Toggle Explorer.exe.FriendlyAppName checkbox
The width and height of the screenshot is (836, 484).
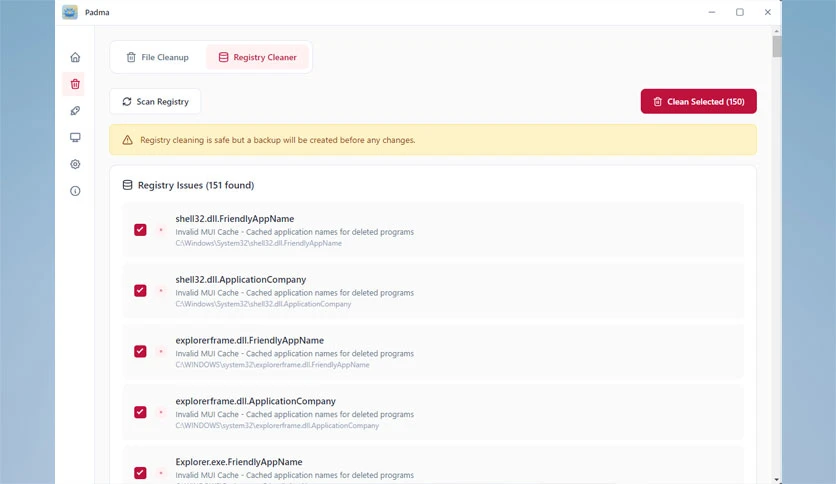point(140,473)
